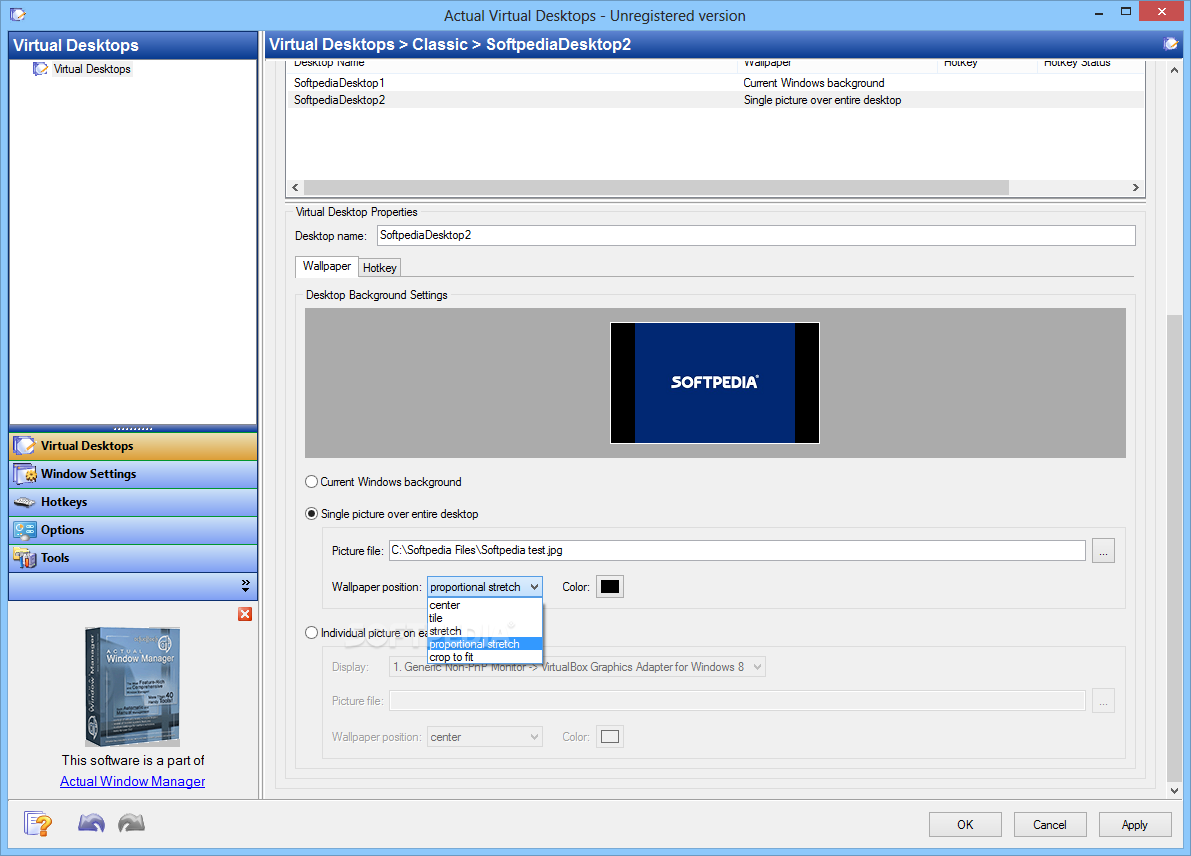
Task: Click the Cancel button
Action: tap(1050, 825)
